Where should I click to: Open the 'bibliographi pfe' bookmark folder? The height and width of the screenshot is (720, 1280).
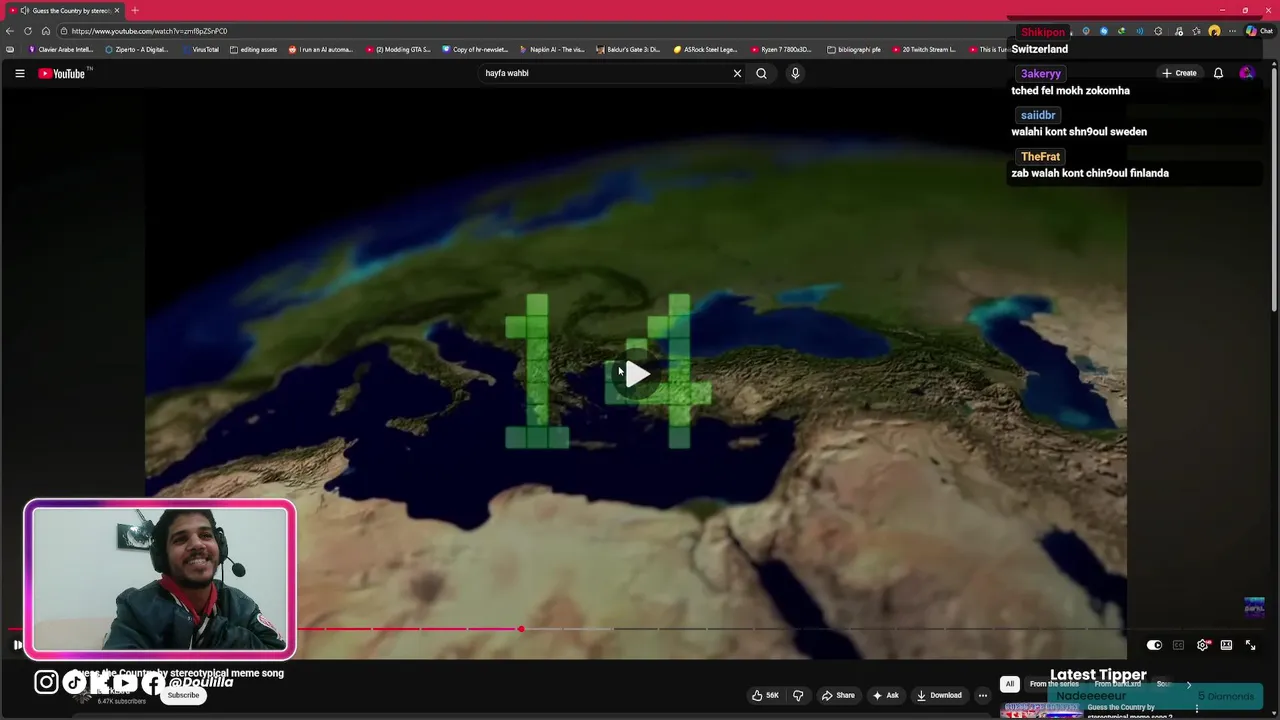click(x=854, y=49)
